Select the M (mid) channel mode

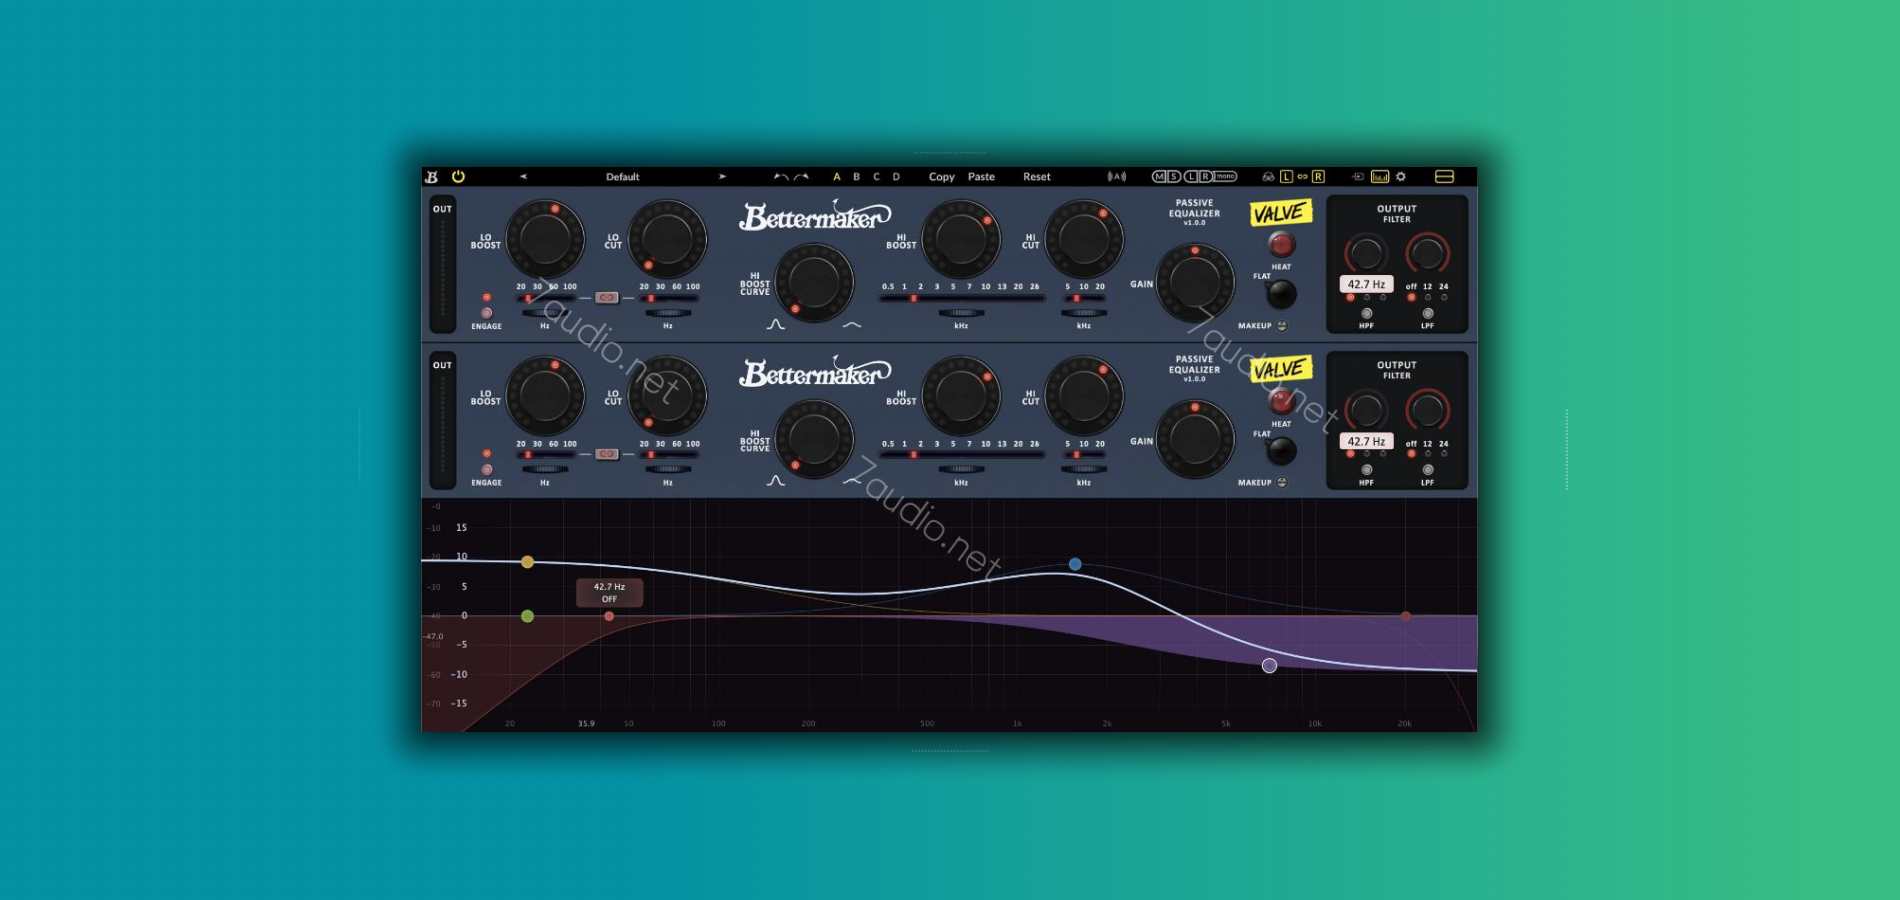tap(1159, 176)
